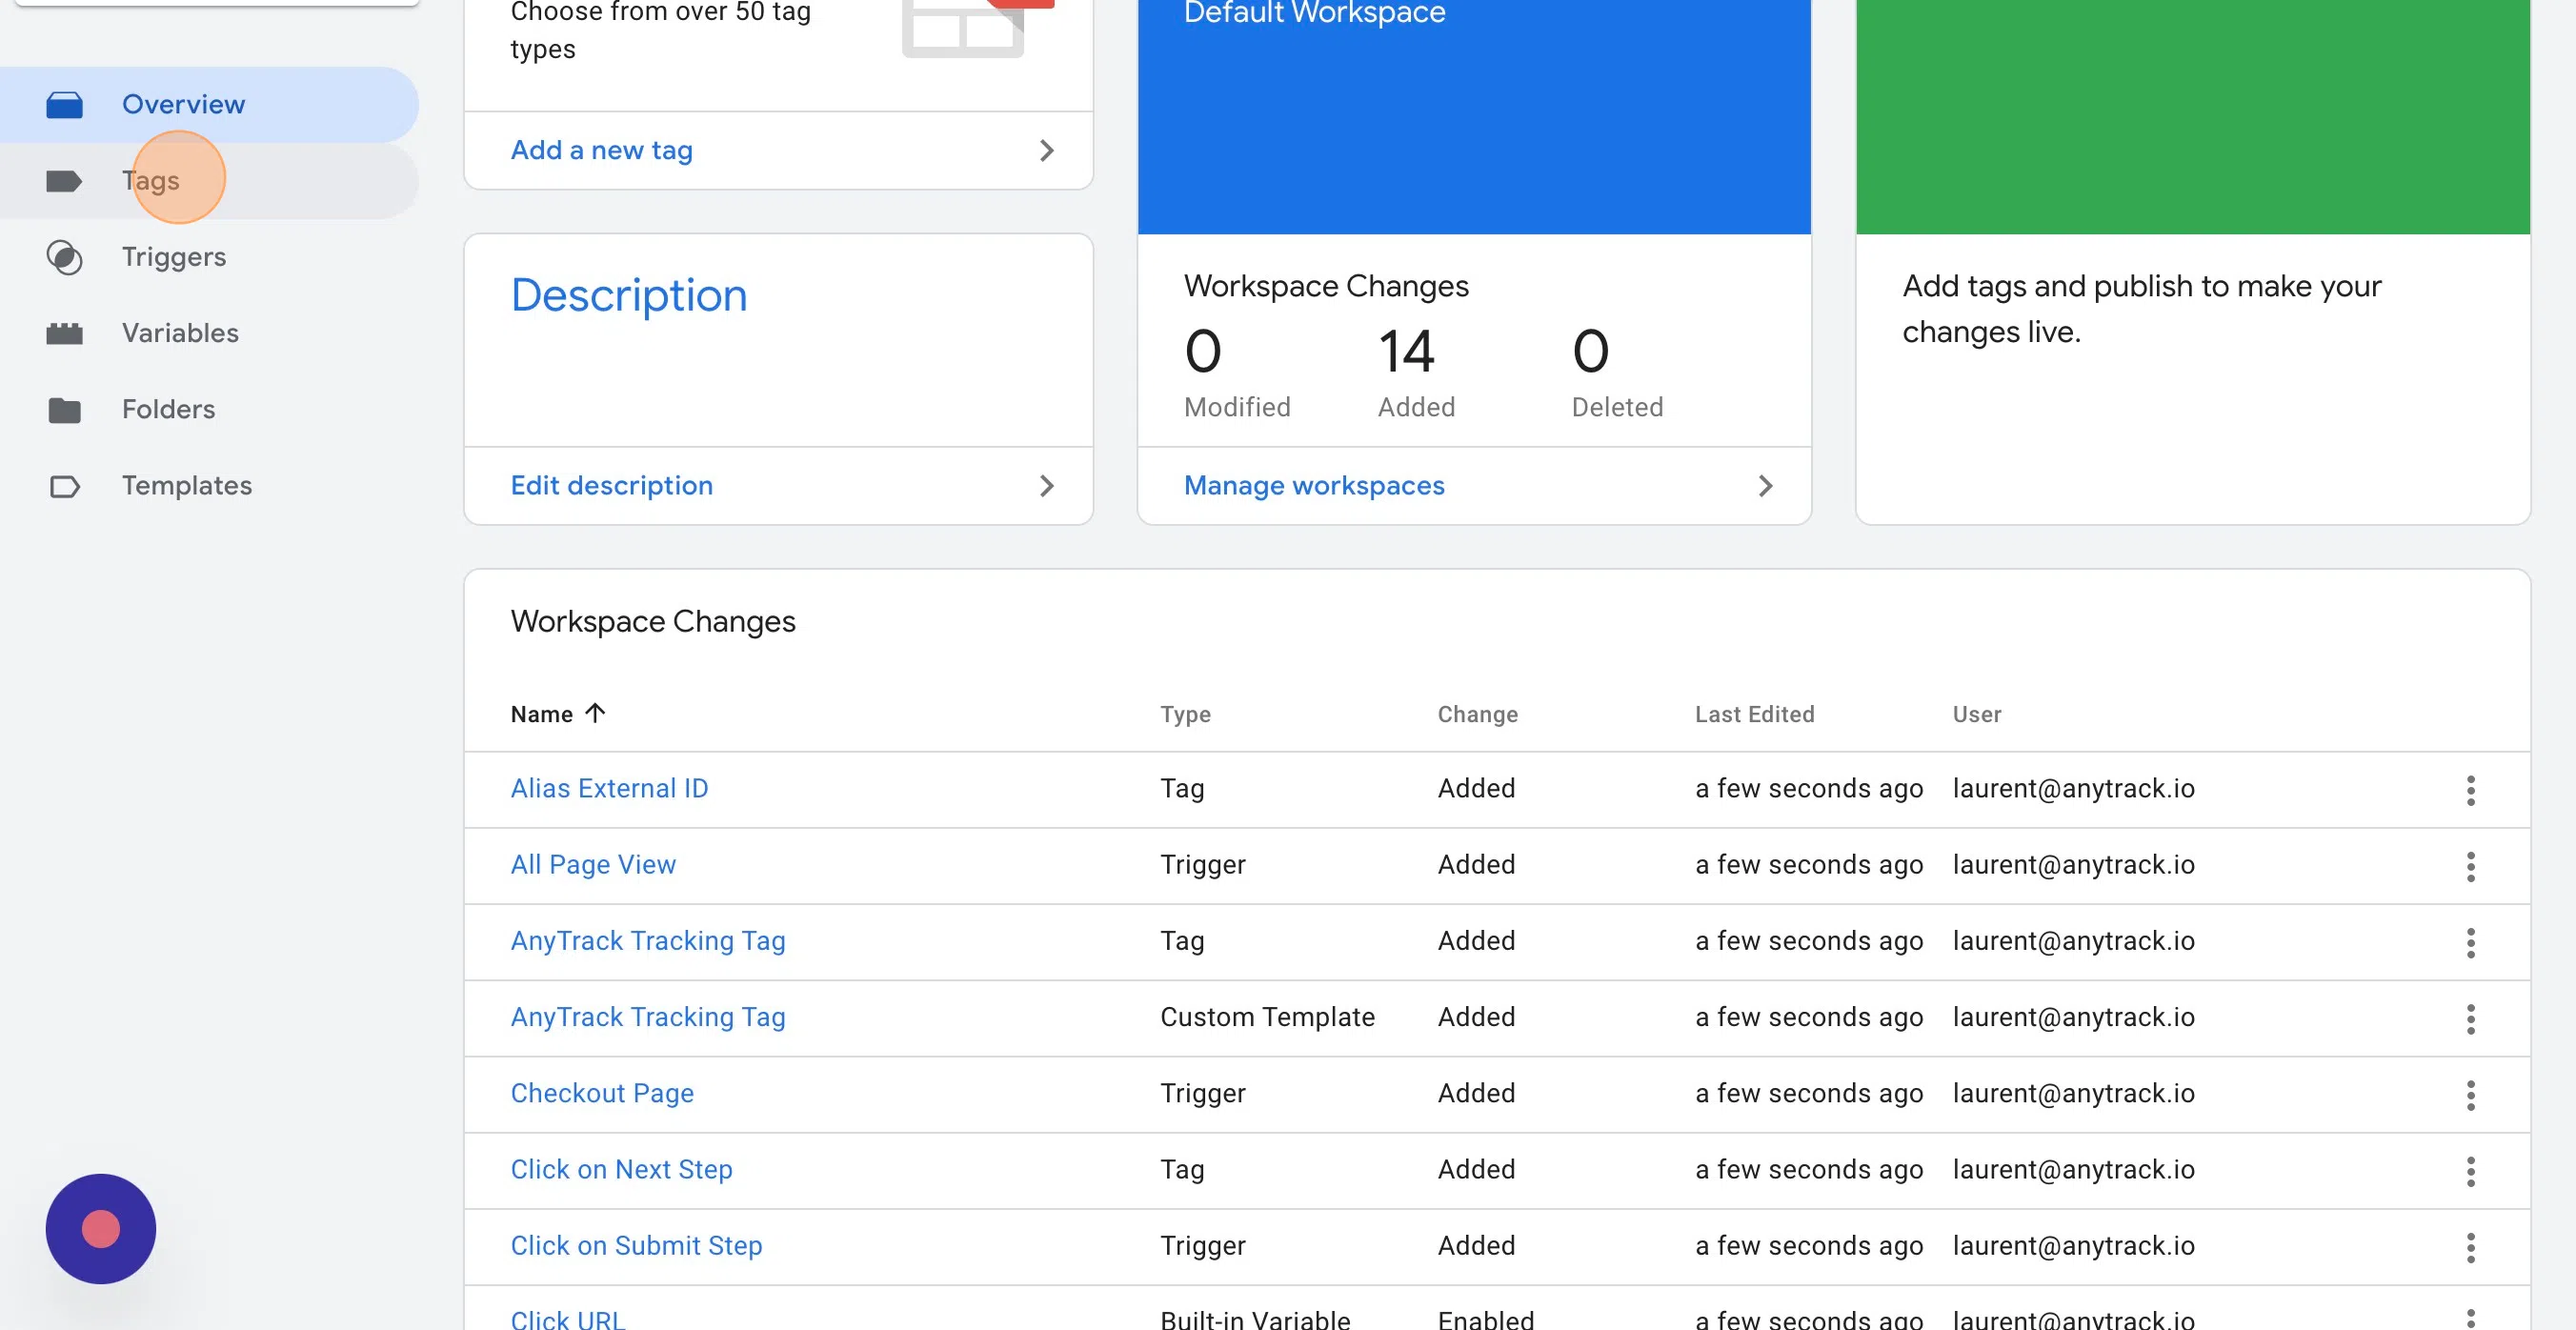2576x1330 pixels.
Task: Open three-dot menu for Click on Submit Step
Action: tap(2470, 1247)
